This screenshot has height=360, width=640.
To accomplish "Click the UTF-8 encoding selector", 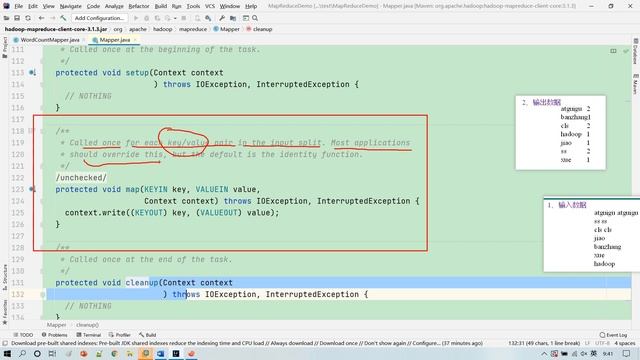I will coord(602,343).
